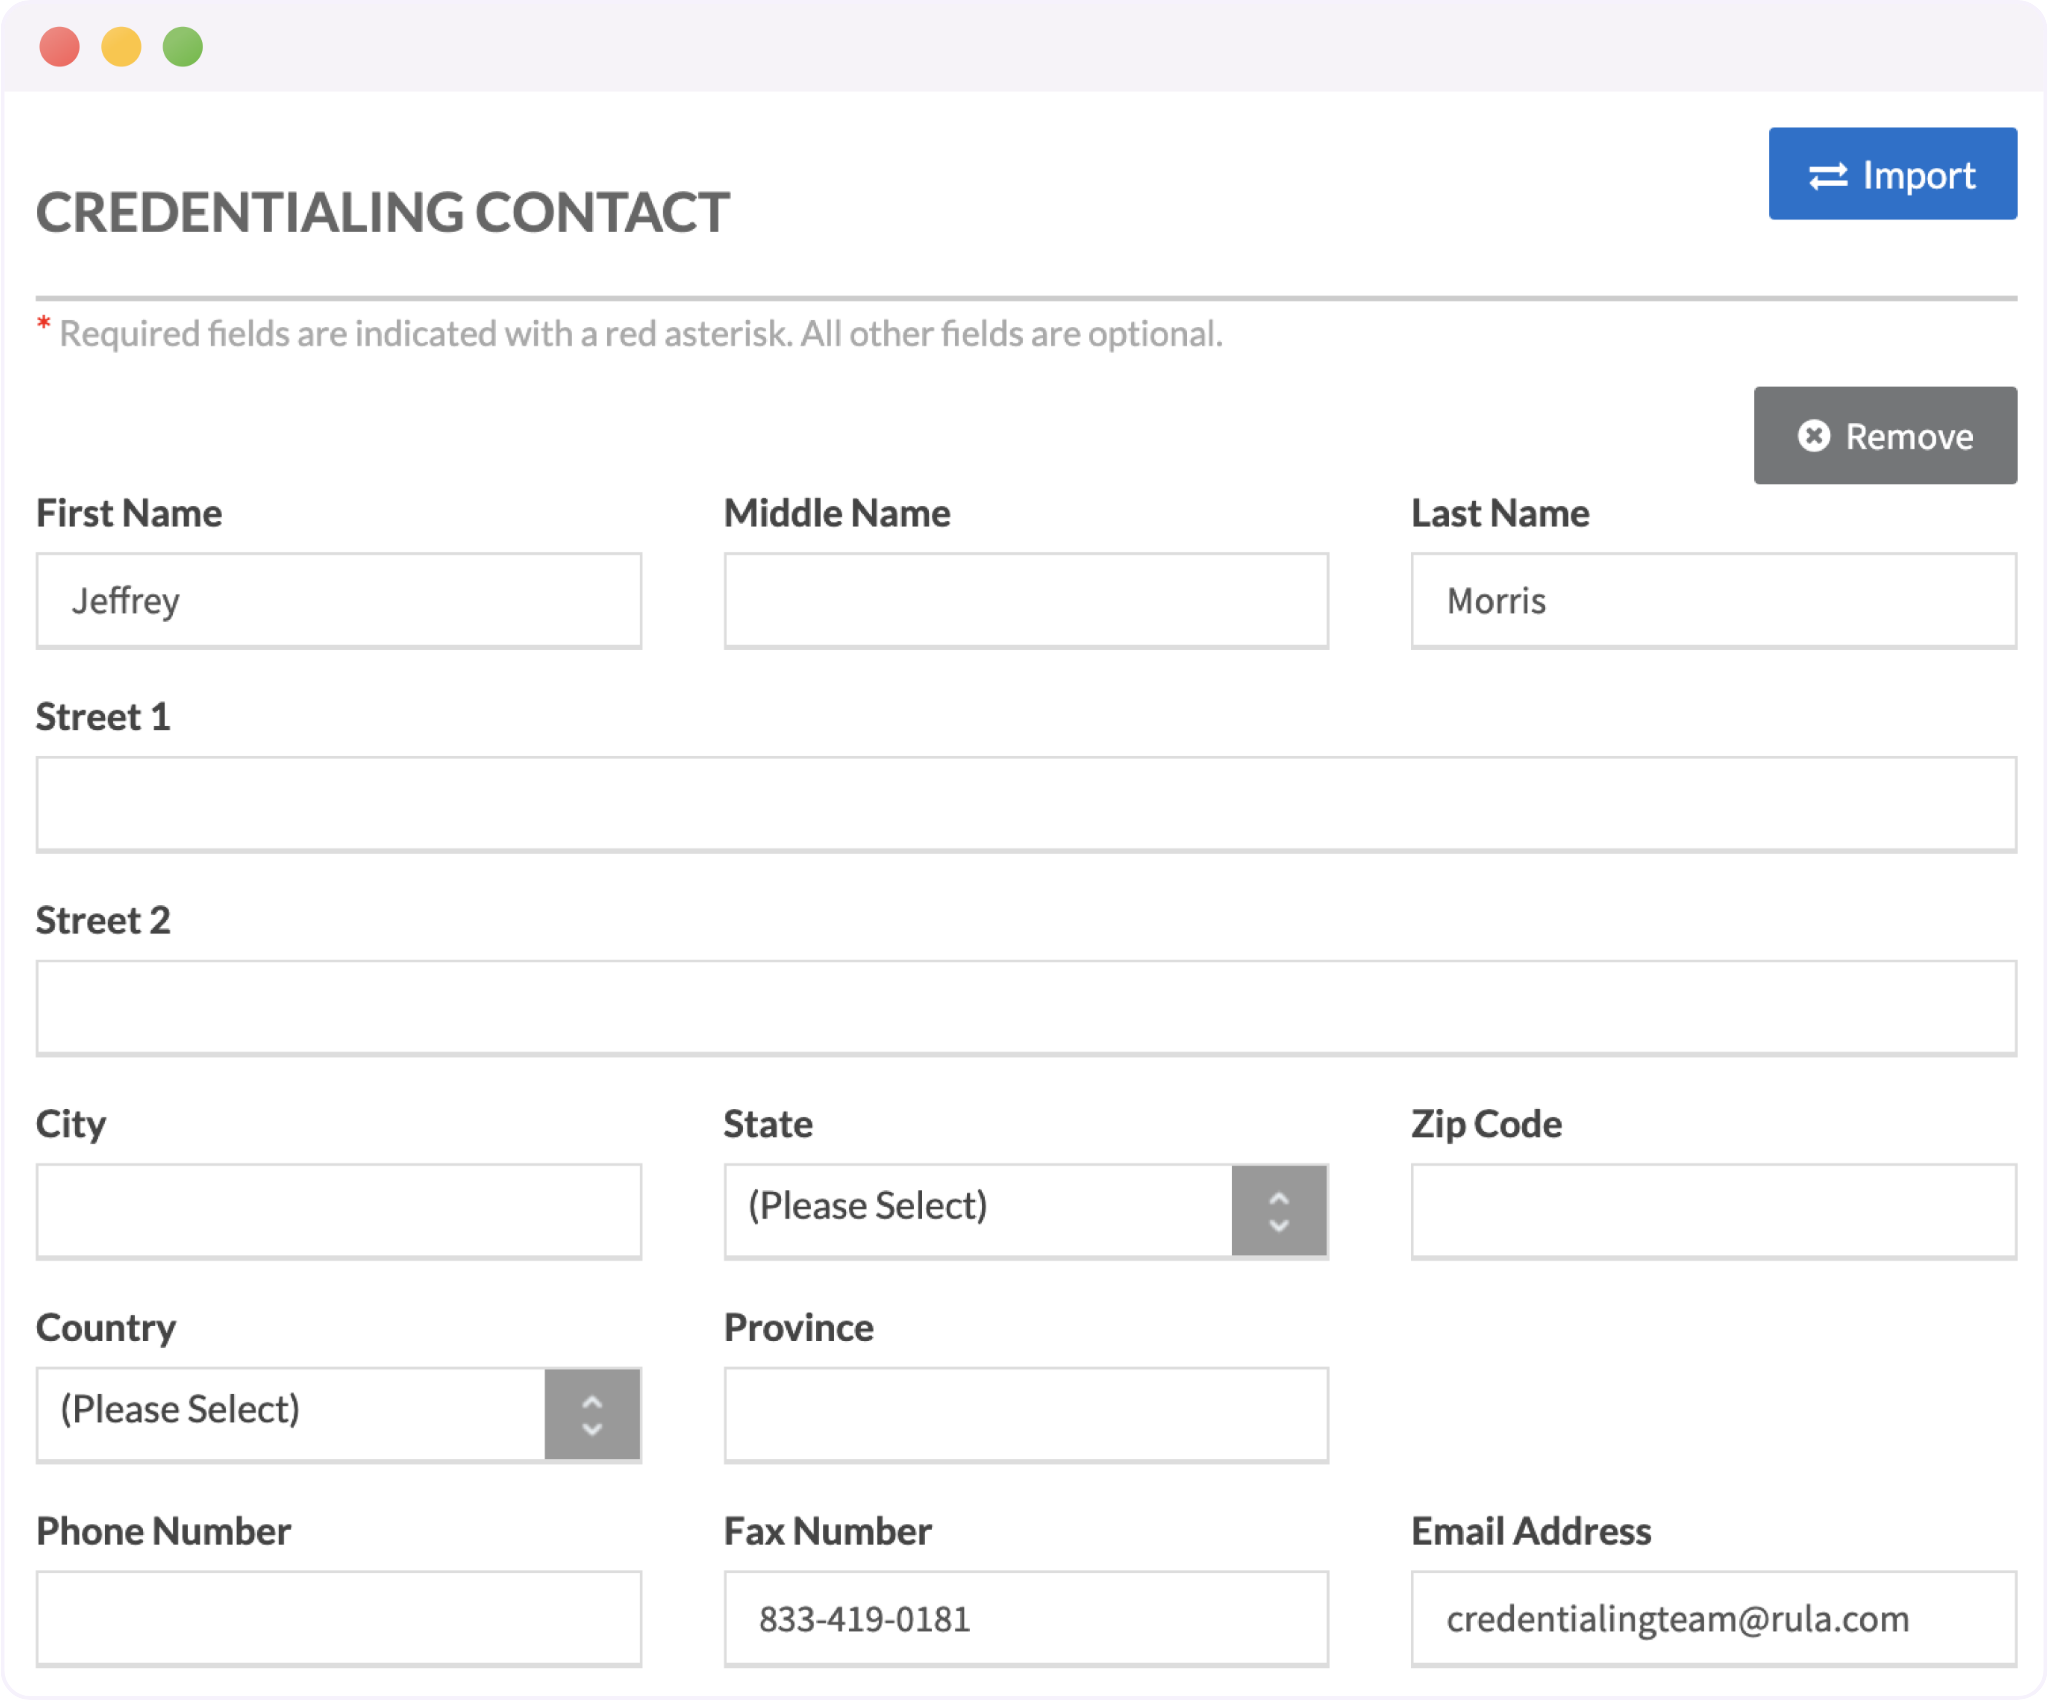Image resolution: width=2048 pixels, height=1700 pixels.
Task: Click the red close window dot
Action: tap(60, 47)
